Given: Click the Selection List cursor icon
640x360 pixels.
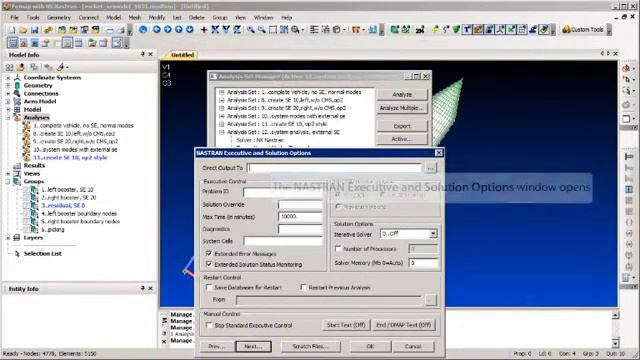Looking at the screenshot, I should click(17, 253).
